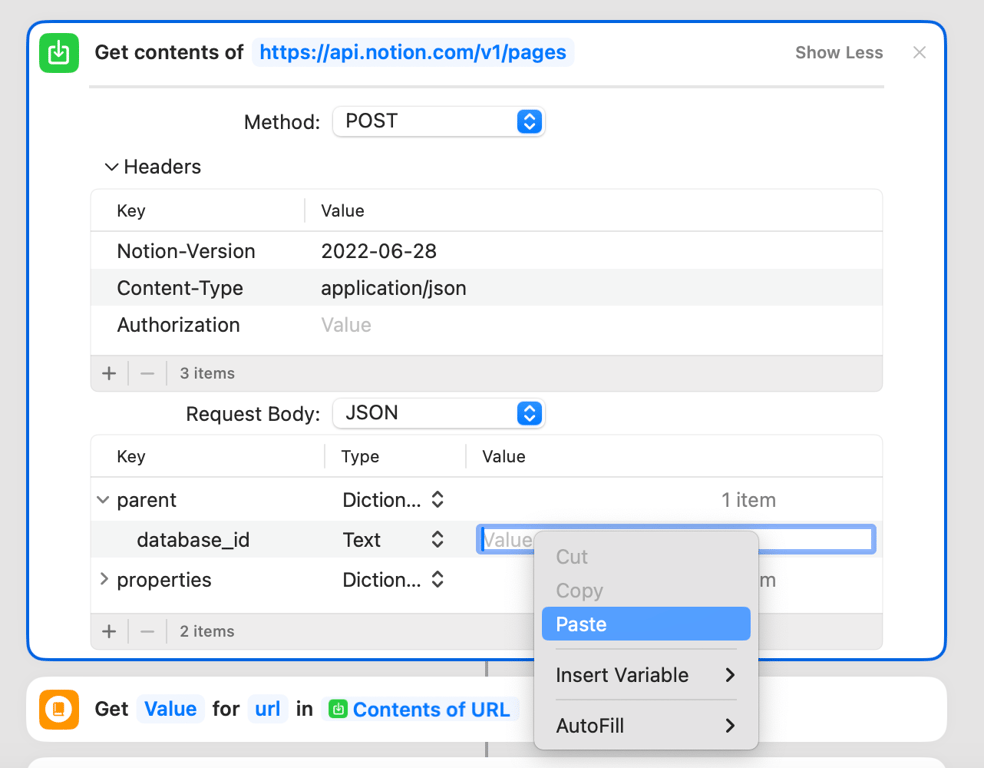Click the api.notion.com pages URL link
Viewport: 984px width, 768px height.
point(413,52)
